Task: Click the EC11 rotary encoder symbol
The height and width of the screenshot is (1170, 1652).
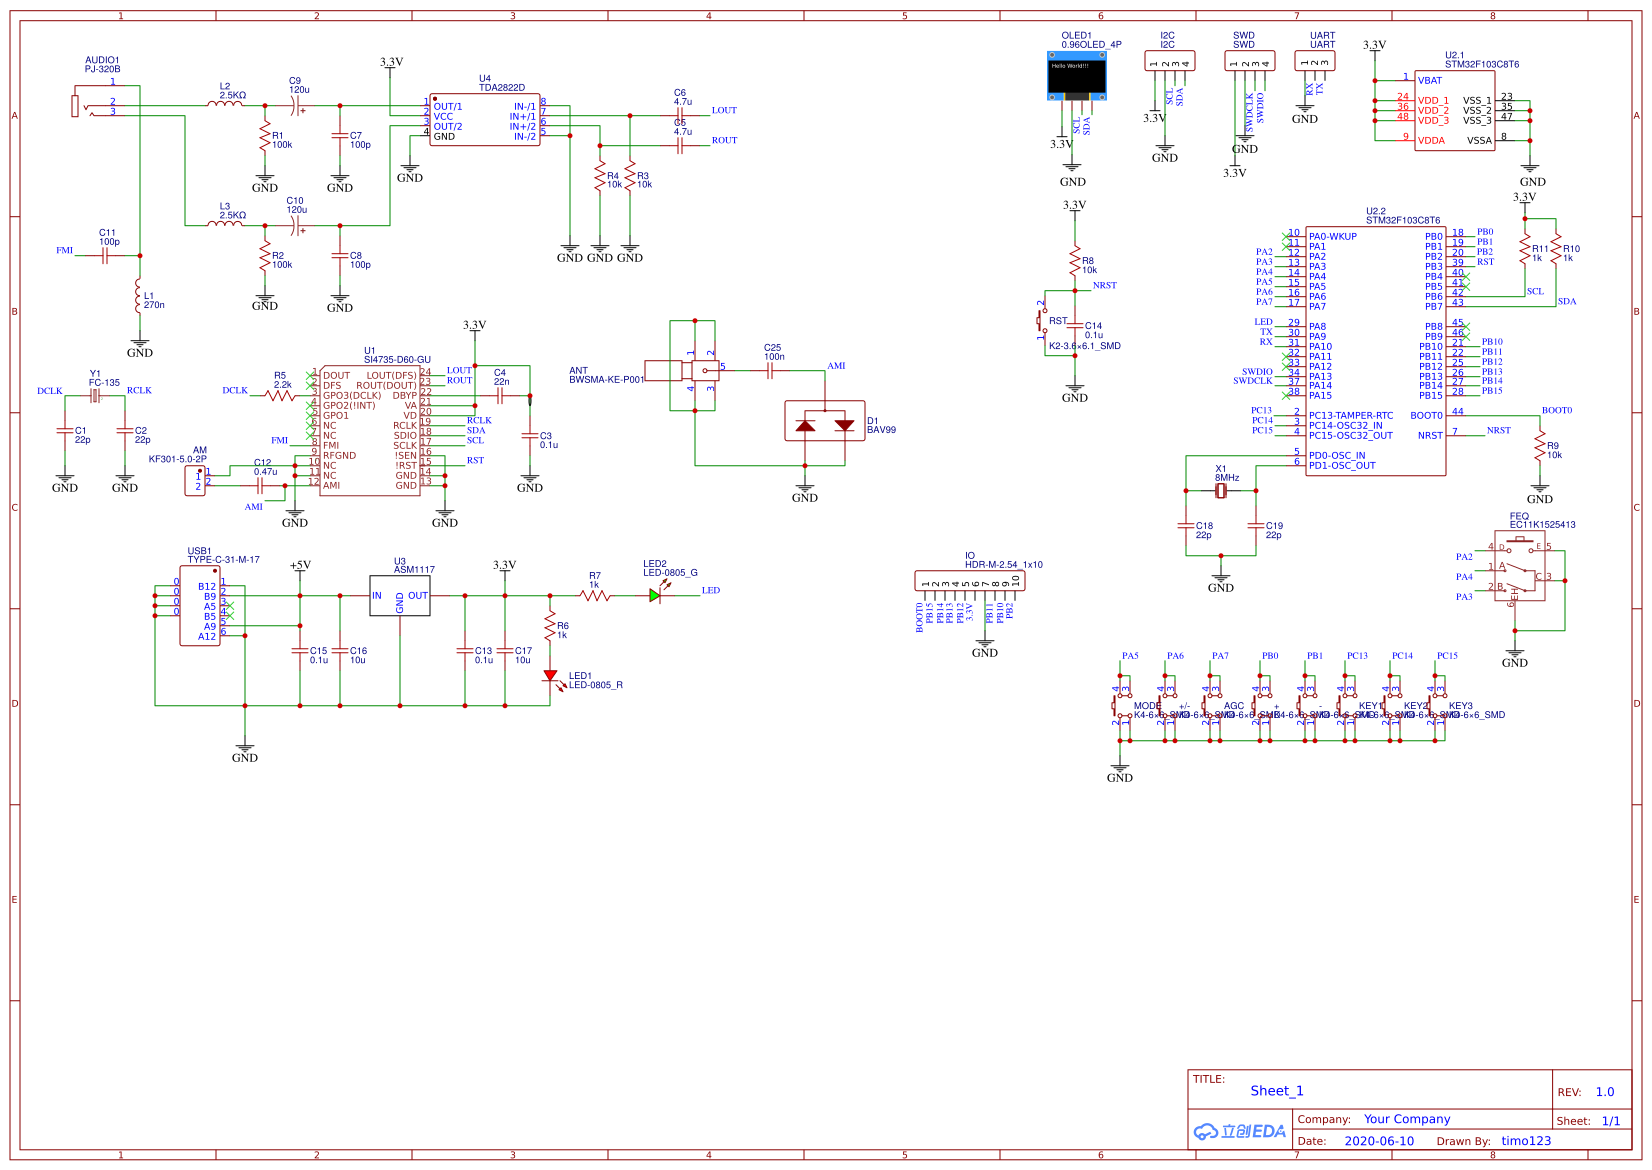Action: click(x=1520, y=572)
